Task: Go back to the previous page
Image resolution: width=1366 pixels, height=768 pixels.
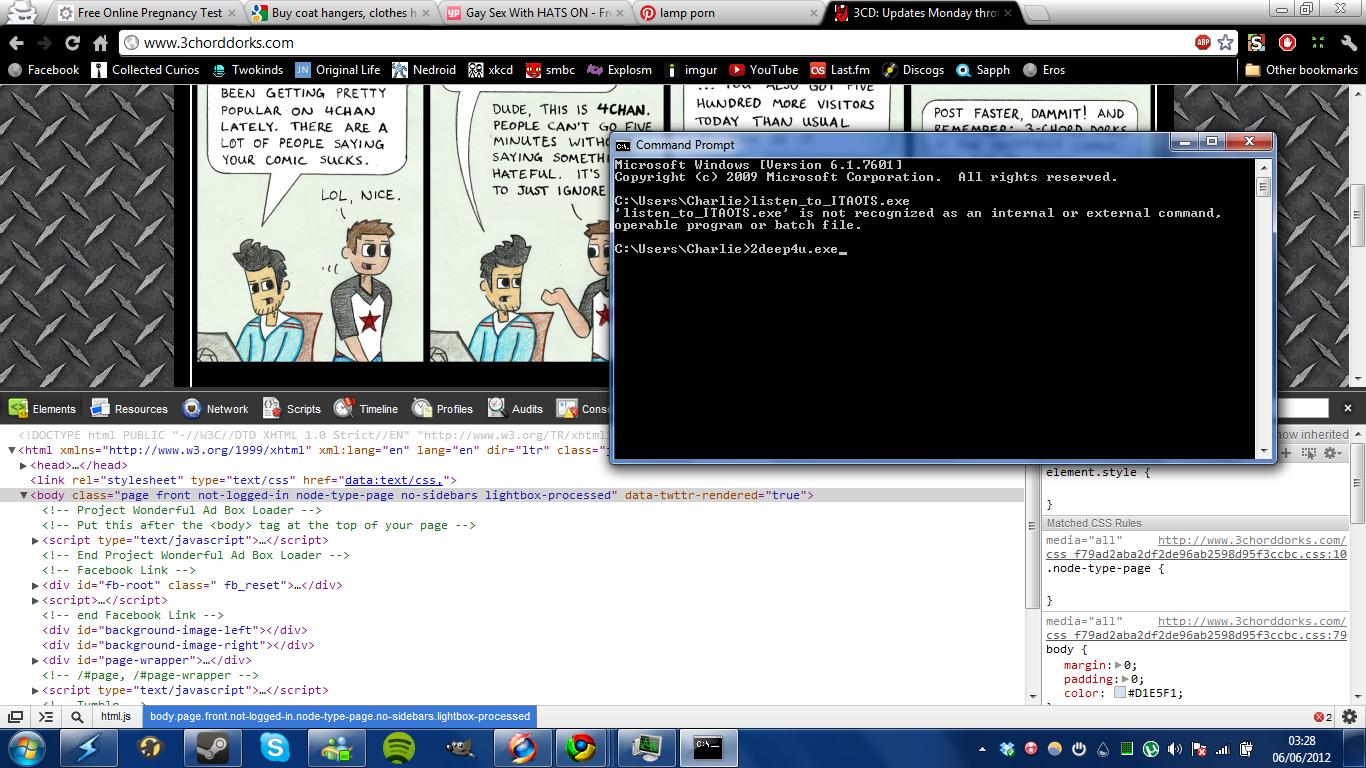Action: click(x=16, y=43)
